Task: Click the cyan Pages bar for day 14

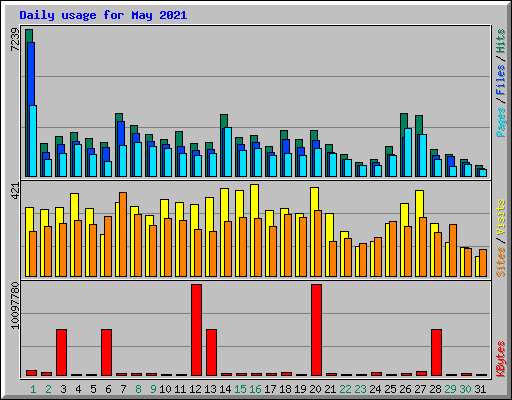Action: 228,152
